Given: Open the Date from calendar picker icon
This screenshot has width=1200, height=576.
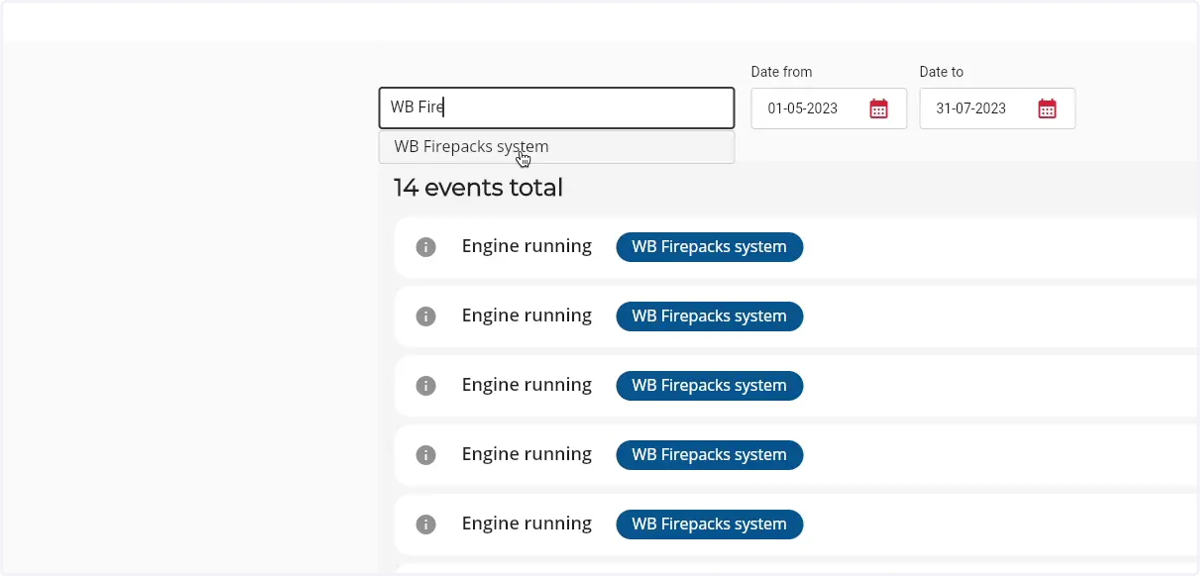Looking at the screenshot, I should pyautogui.click(x=878, y=109).
